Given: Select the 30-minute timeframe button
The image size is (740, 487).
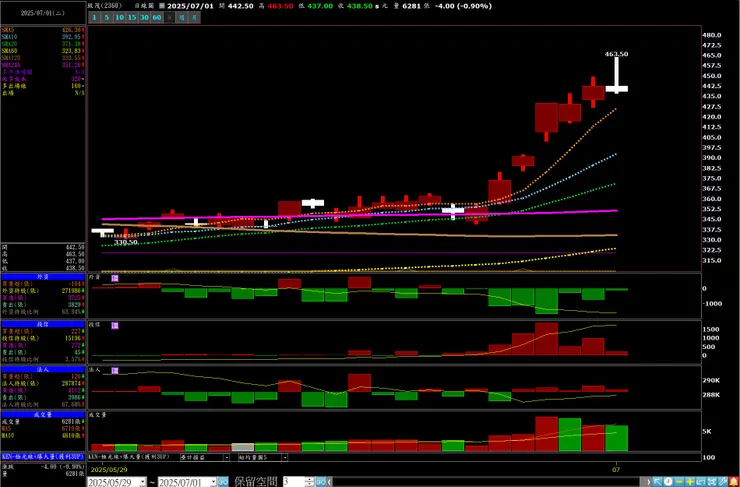Looking at the screenshot, I should tap(144, 17).
